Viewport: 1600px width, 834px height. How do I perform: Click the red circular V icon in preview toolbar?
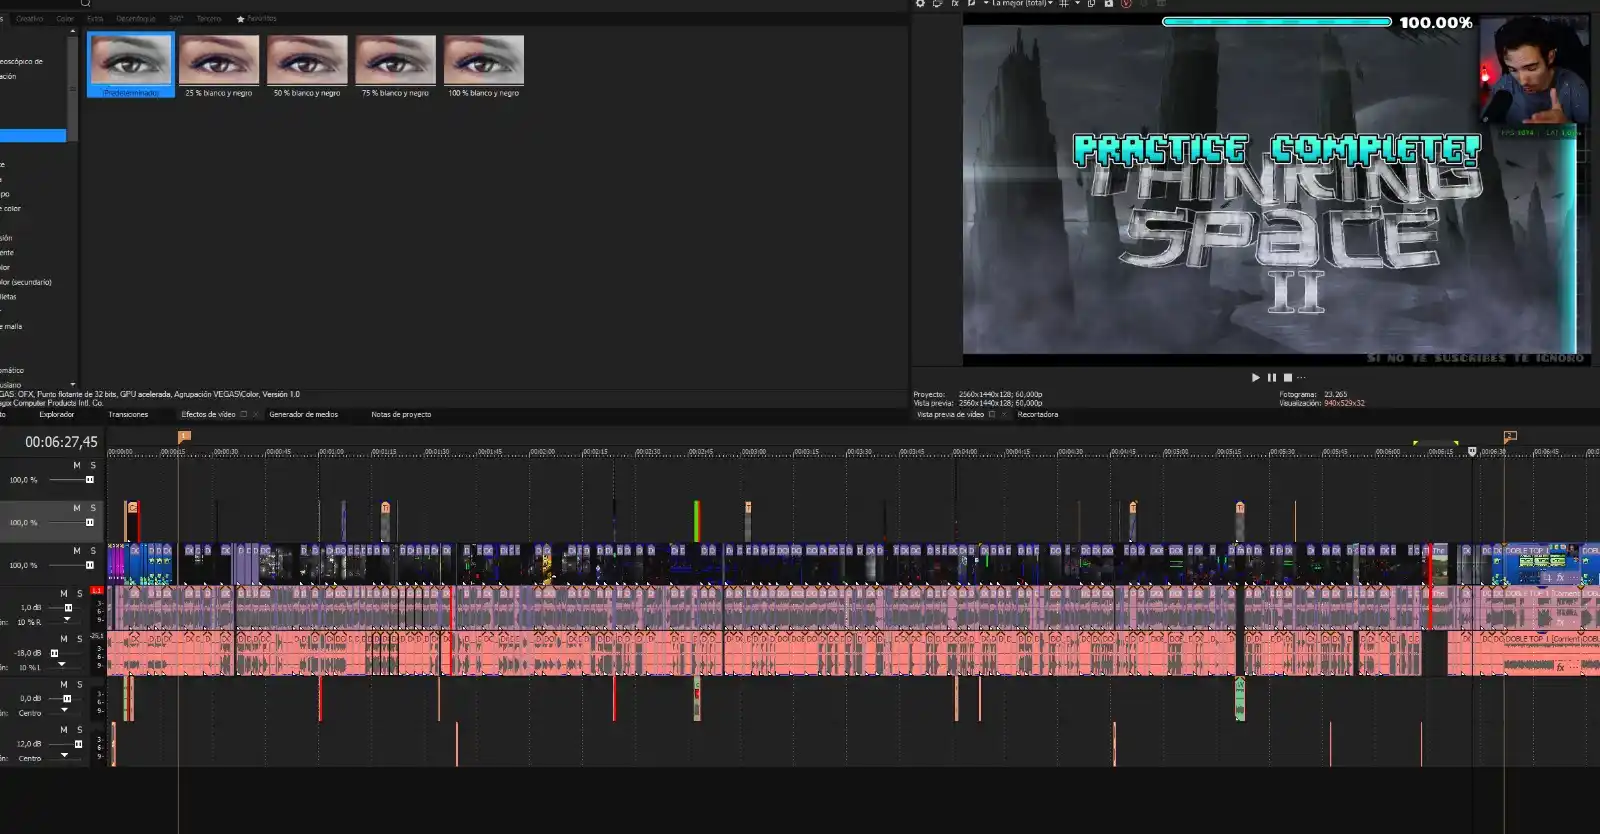pyautogui.click(x=1126, y=4)
